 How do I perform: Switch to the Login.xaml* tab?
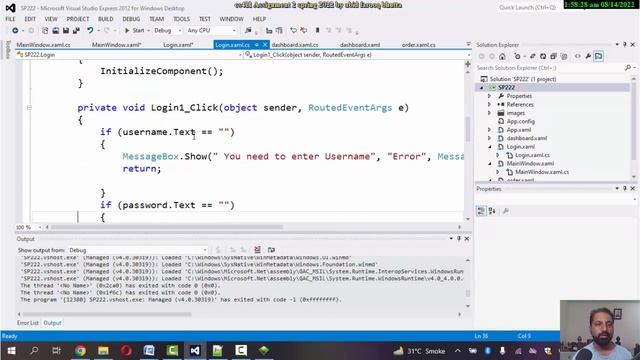click(x=178, y=45)
